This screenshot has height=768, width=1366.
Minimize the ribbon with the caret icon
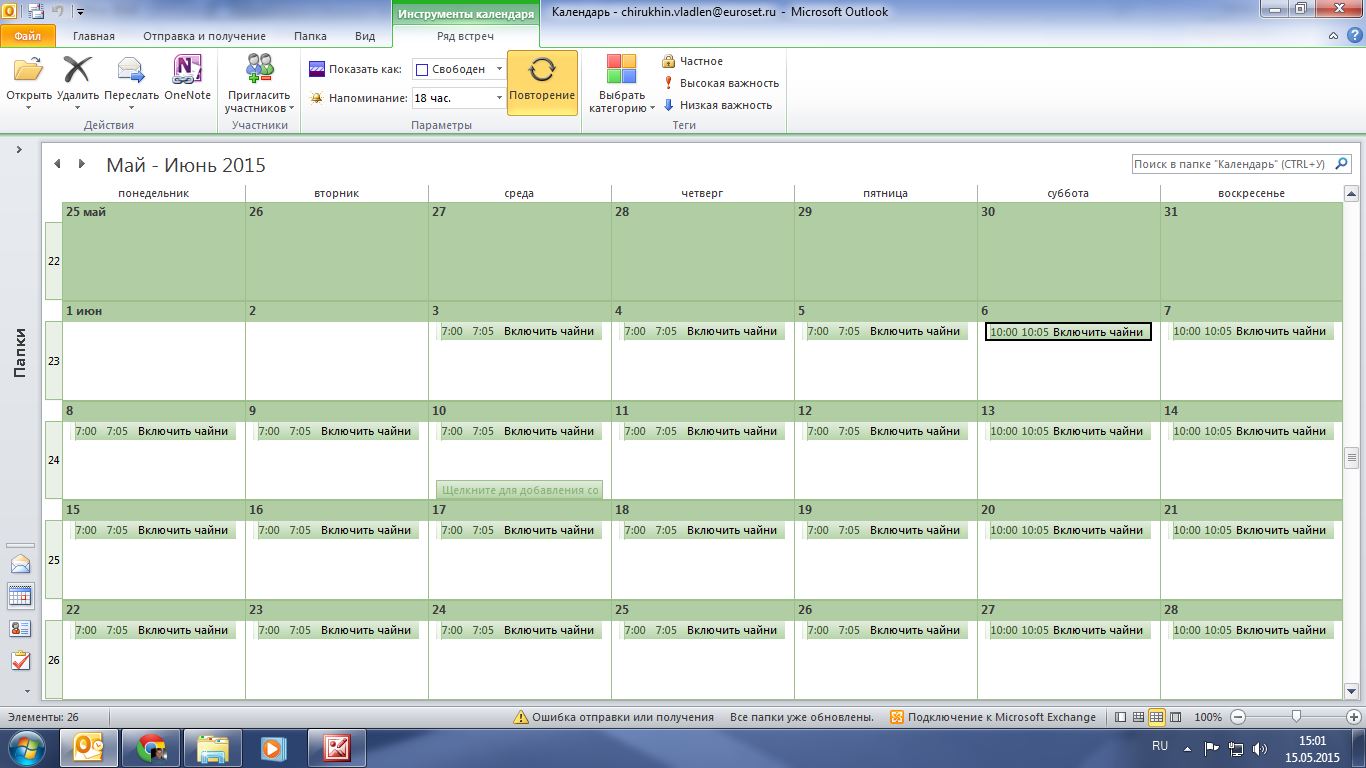click(1333, 36)
